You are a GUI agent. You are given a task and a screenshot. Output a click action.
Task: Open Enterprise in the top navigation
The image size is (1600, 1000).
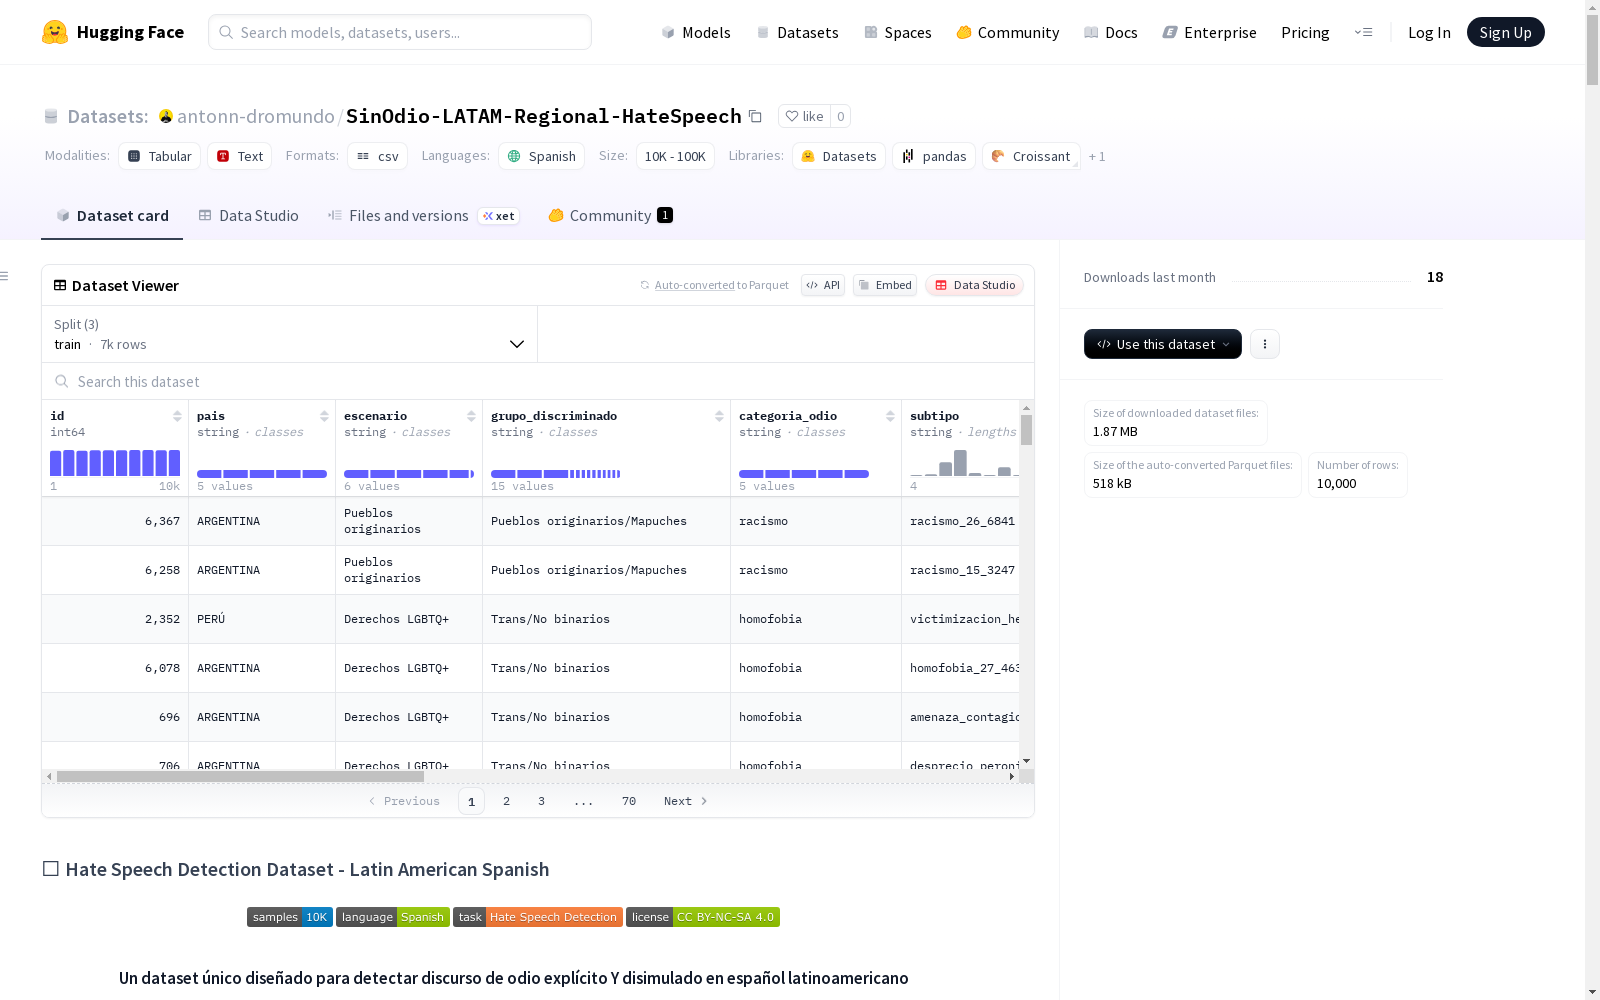[x=1210, y=32]
